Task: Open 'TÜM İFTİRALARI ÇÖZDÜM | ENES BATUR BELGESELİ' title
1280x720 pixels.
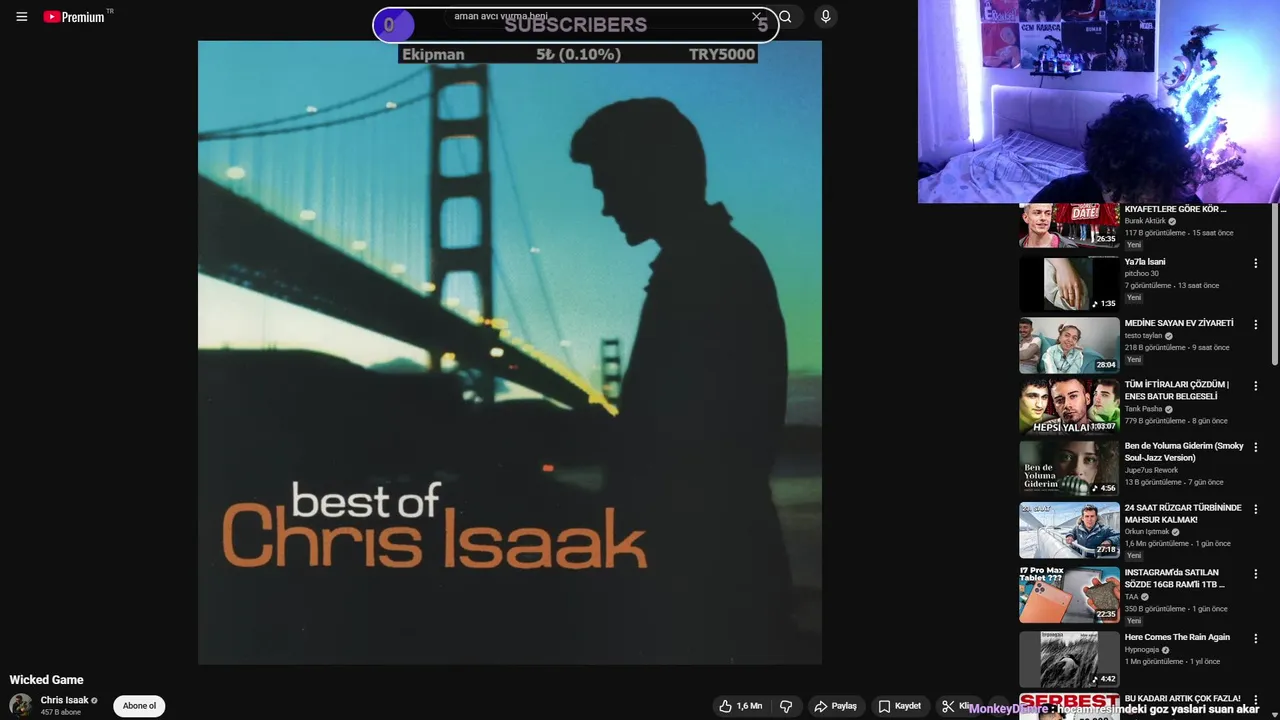Action: [1177, 390]
